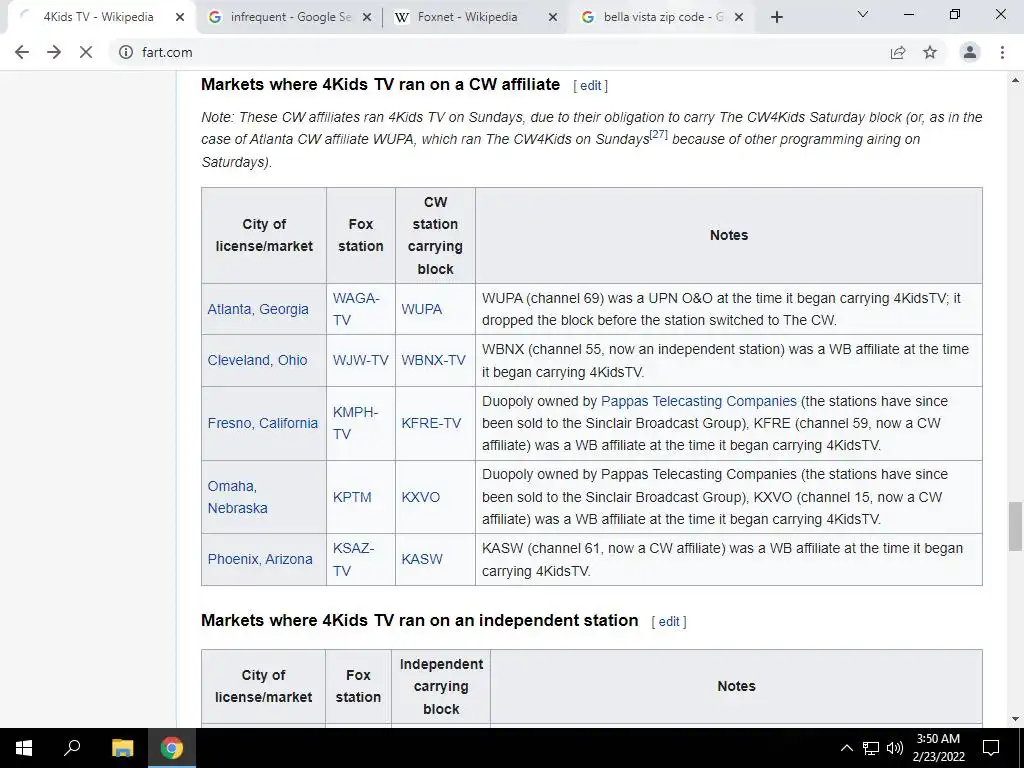
Task: Open KPTM station link
Action: 352,497
